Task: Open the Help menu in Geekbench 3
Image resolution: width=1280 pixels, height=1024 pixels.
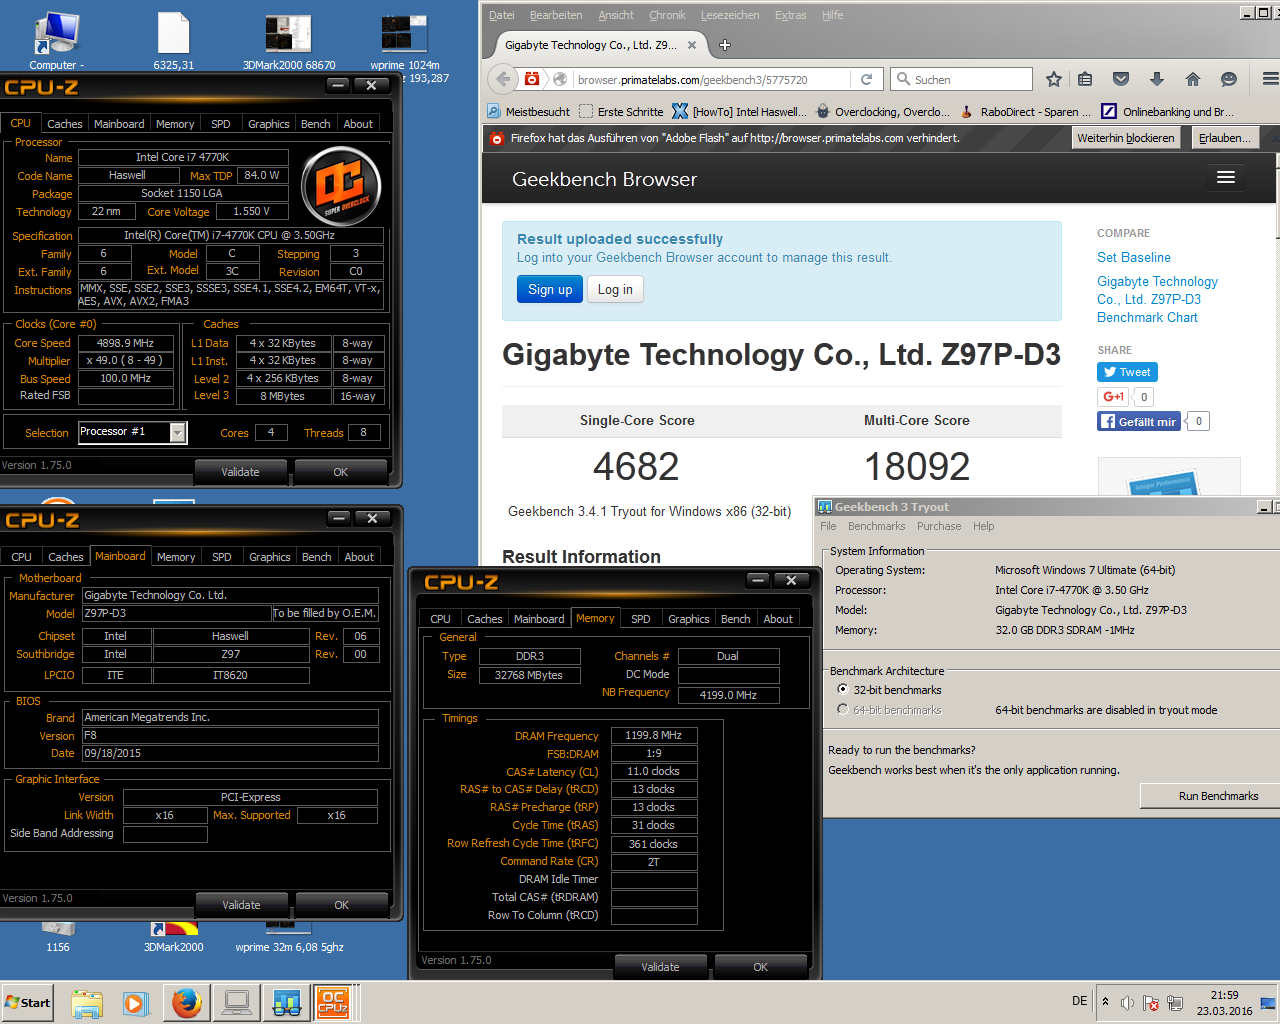Action: tap(984, 526)
